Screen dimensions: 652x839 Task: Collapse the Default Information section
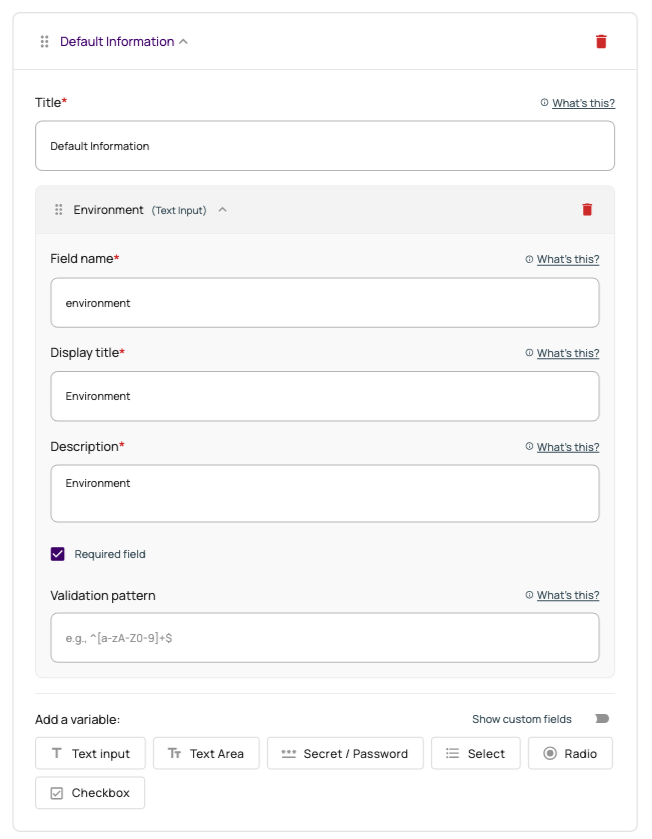point(181,41)
